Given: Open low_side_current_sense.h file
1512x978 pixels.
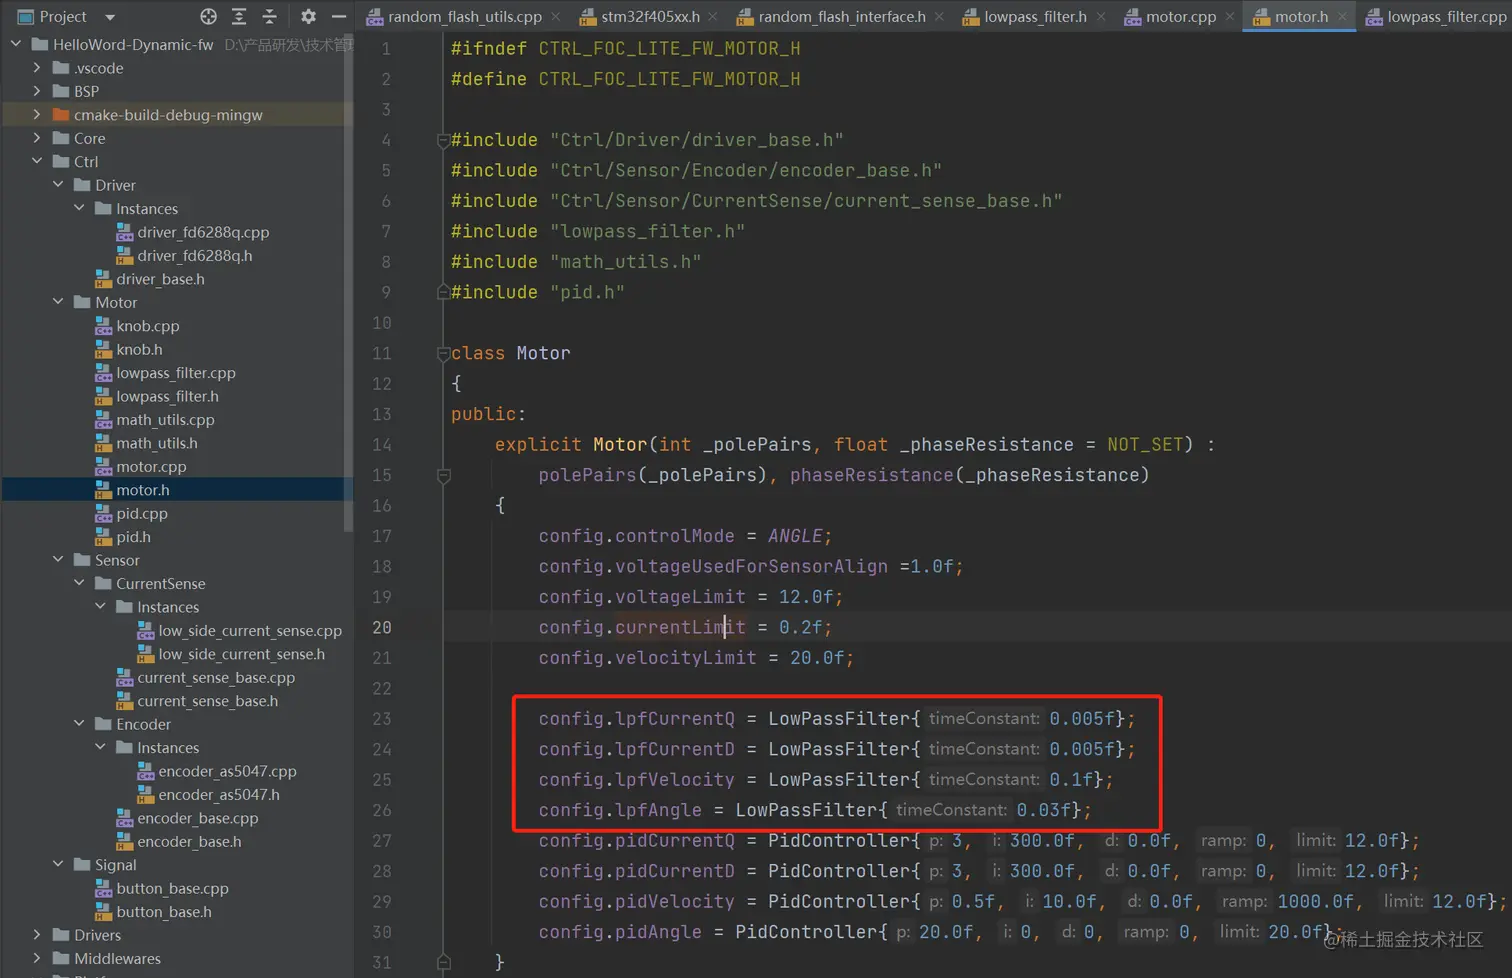Looking at the screenshot, I should tap(241, 654).
